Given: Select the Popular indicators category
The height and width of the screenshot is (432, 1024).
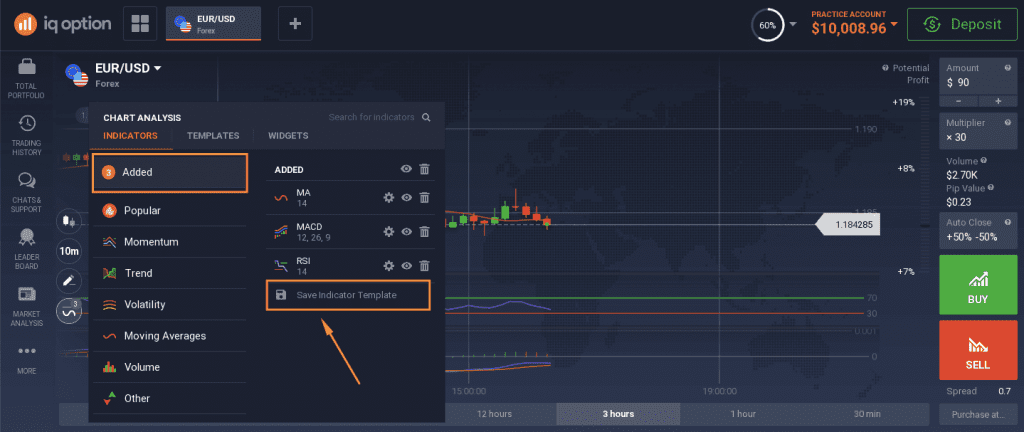Looking at the screenshot, I should [170, 210].
